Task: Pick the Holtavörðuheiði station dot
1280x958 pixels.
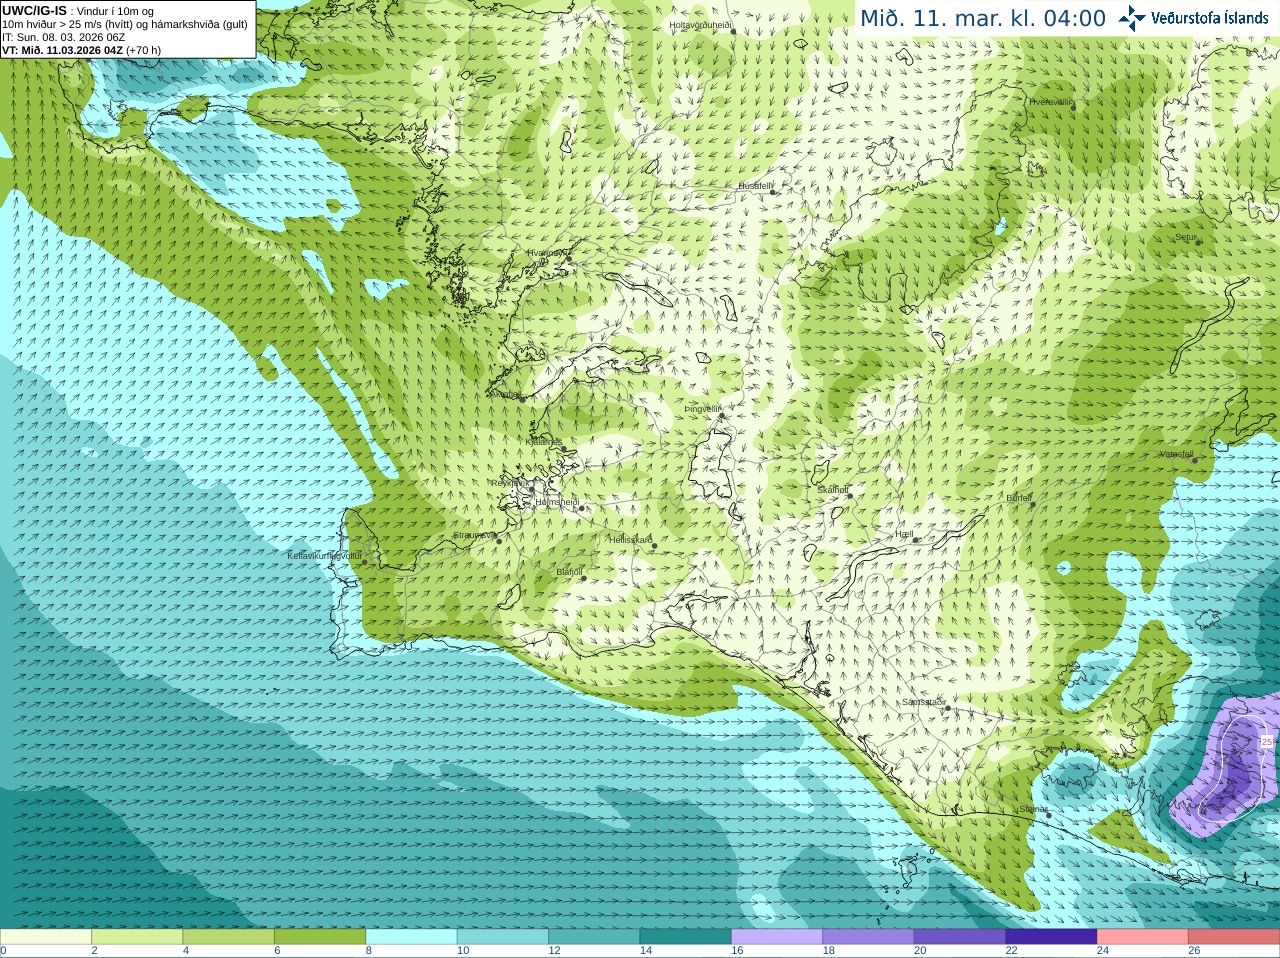Action: click(733, 31)
